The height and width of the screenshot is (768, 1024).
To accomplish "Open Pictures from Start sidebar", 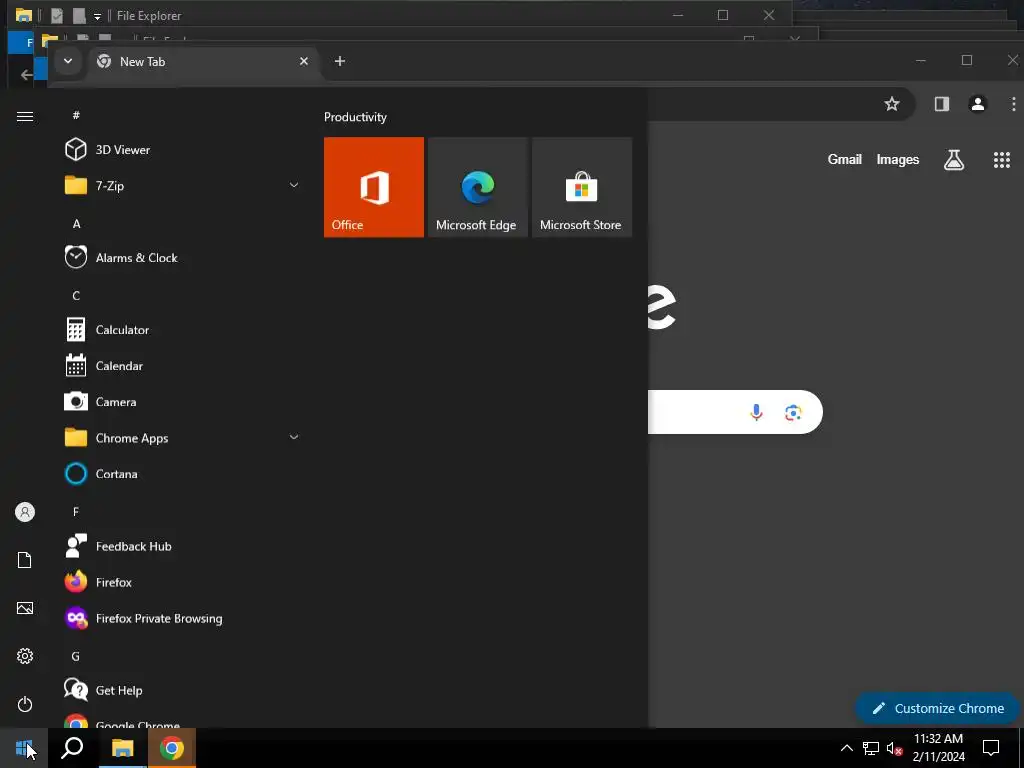I will coord(25,608).
